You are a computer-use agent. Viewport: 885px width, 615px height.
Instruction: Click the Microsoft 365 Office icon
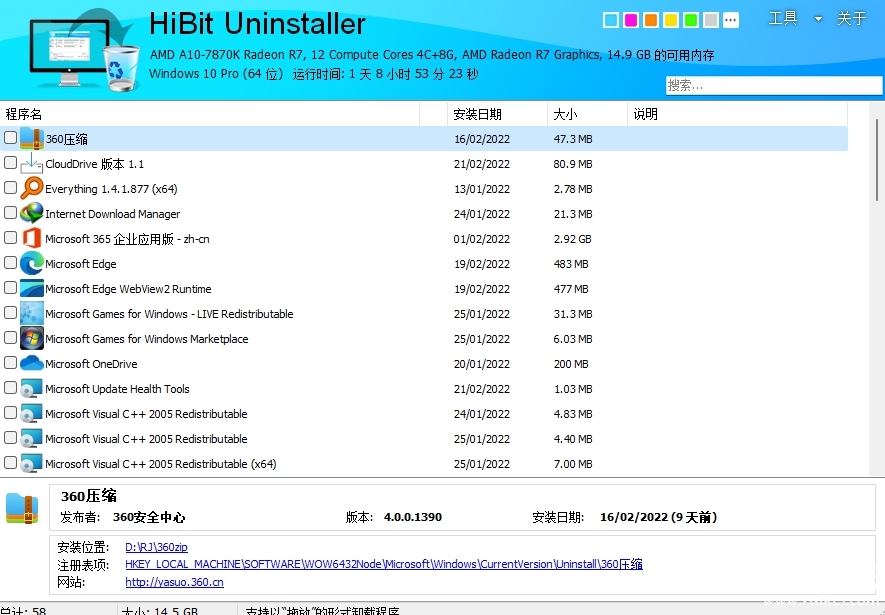pyautogui.click(x=32, y=239)
